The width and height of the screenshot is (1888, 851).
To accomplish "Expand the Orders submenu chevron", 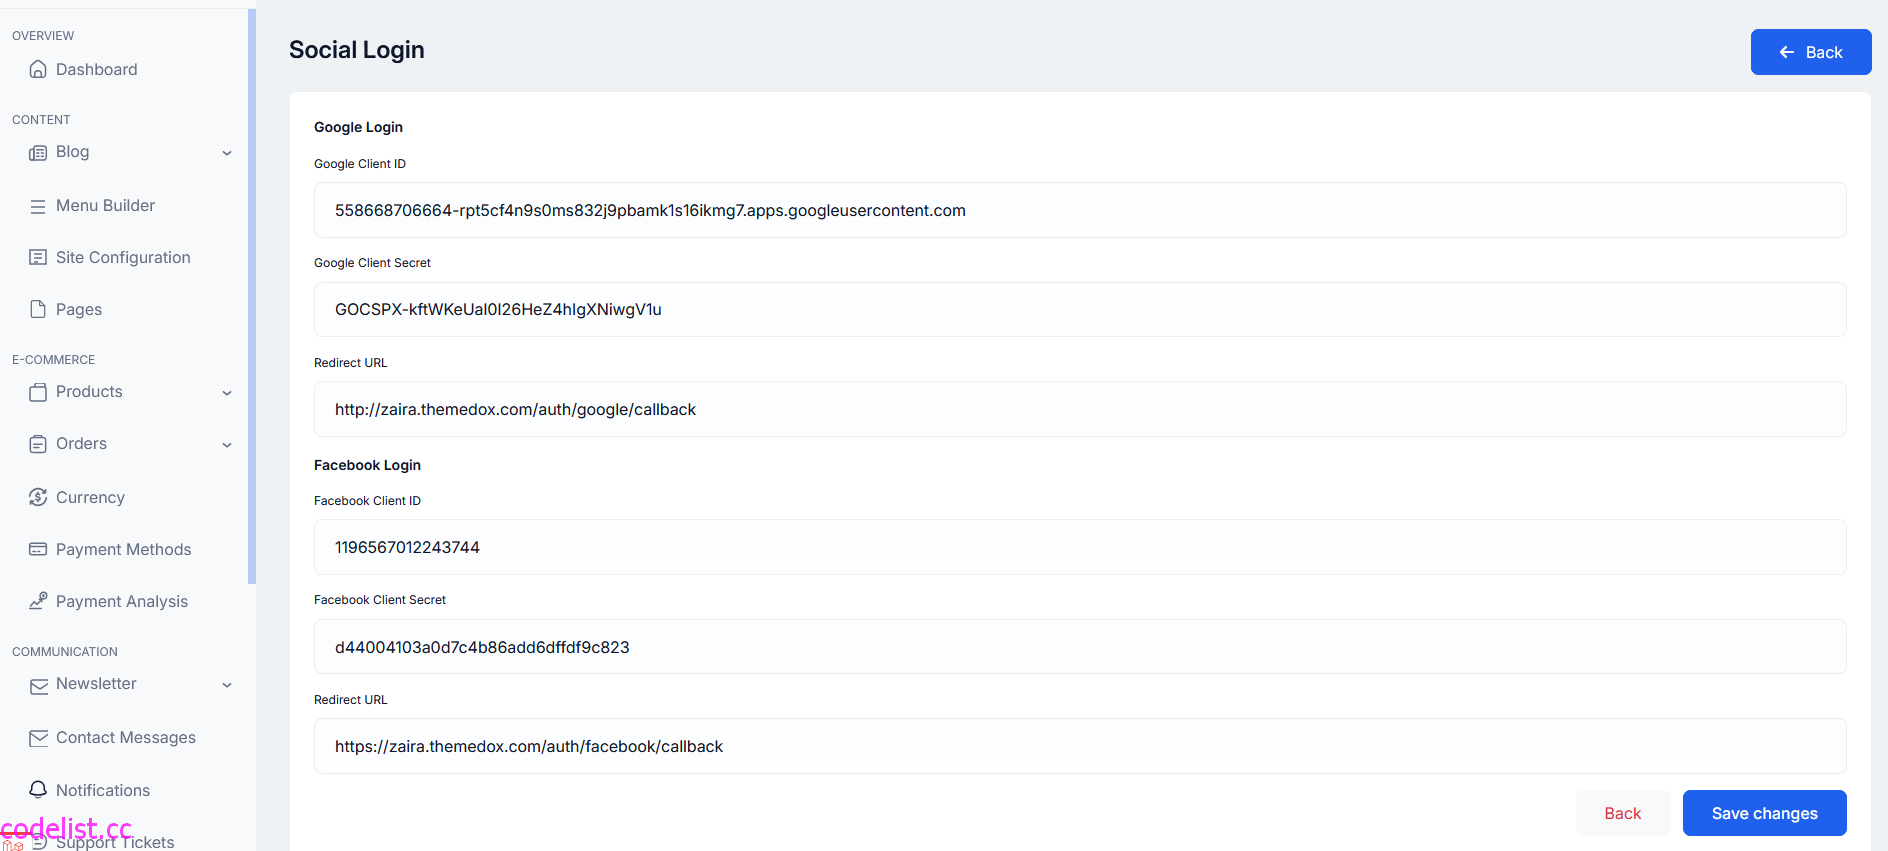I will click(x=227, y=445).
